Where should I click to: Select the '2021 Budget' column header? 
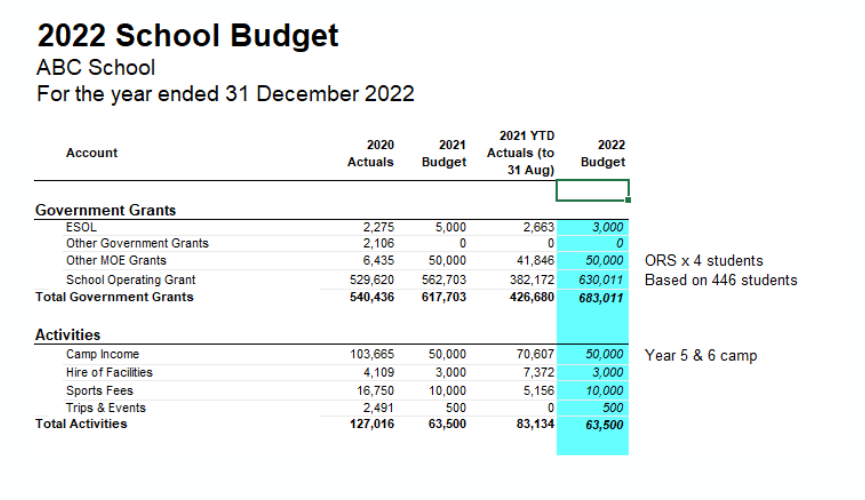(x=444, y=153)
